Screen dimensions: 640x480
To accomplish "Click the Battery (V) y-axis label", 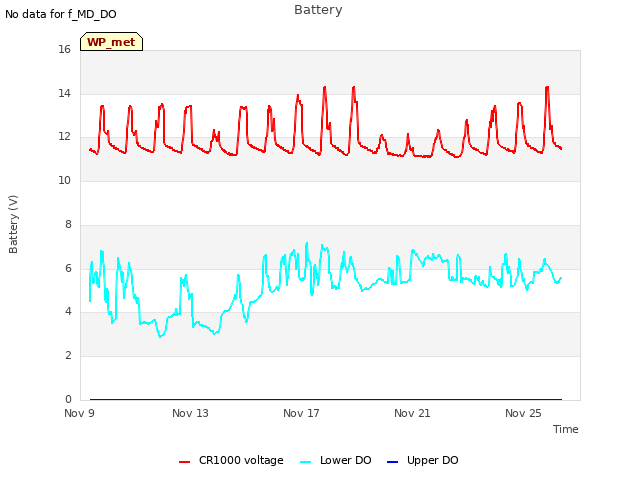I will tap(13, 224).
